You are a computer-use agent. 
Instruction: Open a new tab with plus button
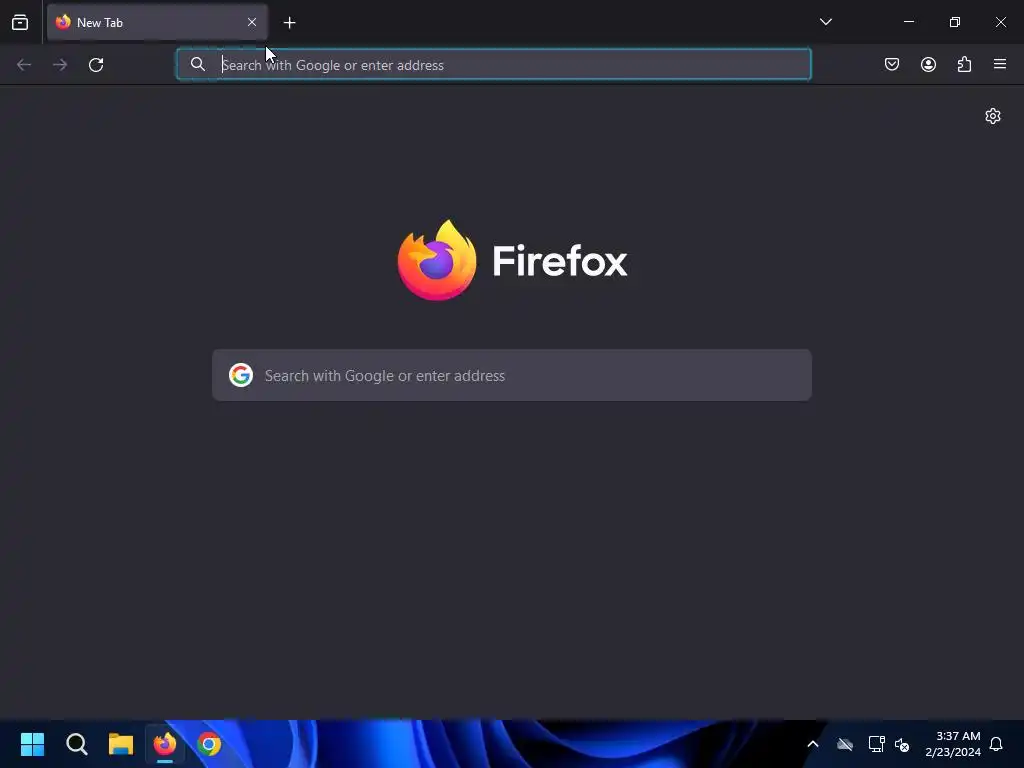(x=289, y=23)
